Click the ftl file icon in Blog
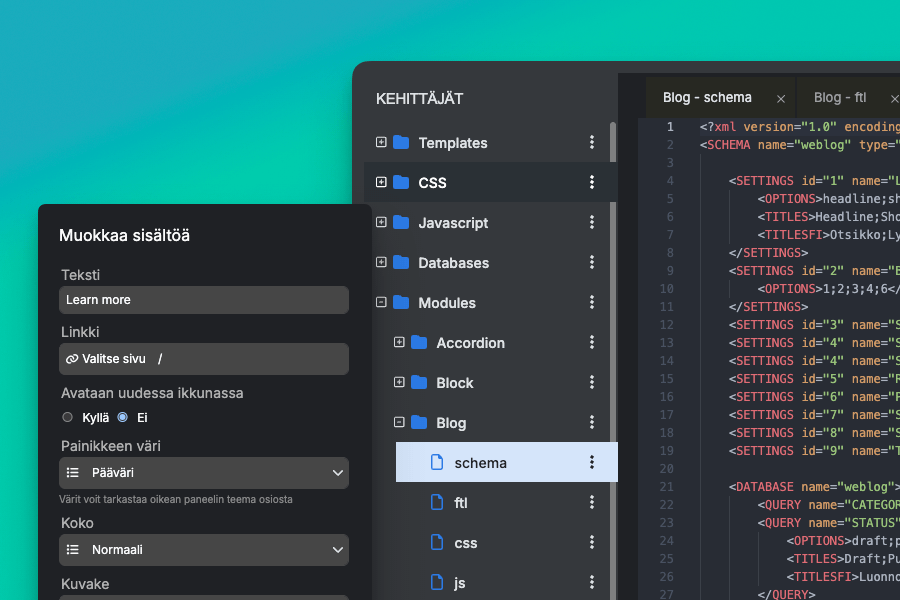The width and height of the screenshot is (900, 600). (x=436, y=502)
